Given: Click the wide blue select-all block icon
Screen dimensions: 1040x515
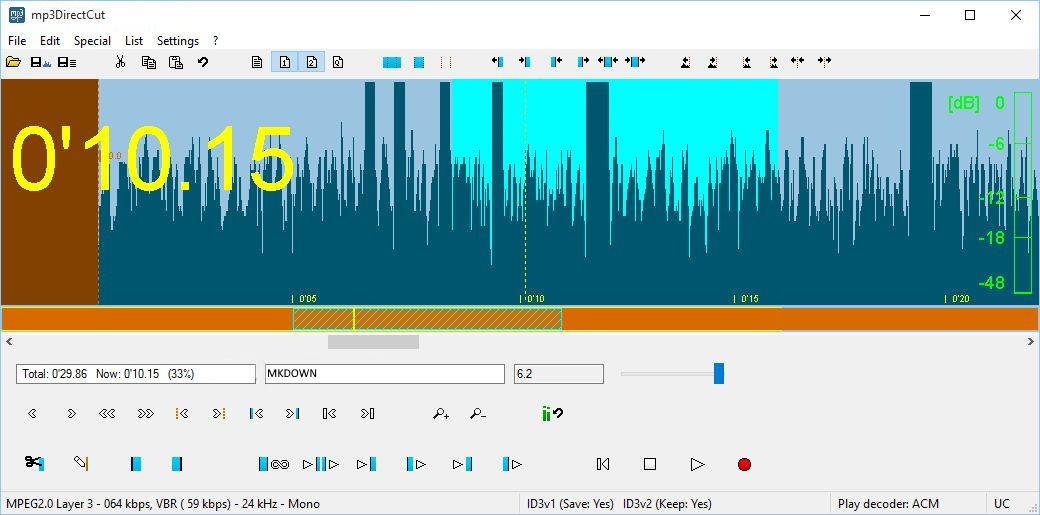Looking at the screenshot, I should click(x=392, y=62).
